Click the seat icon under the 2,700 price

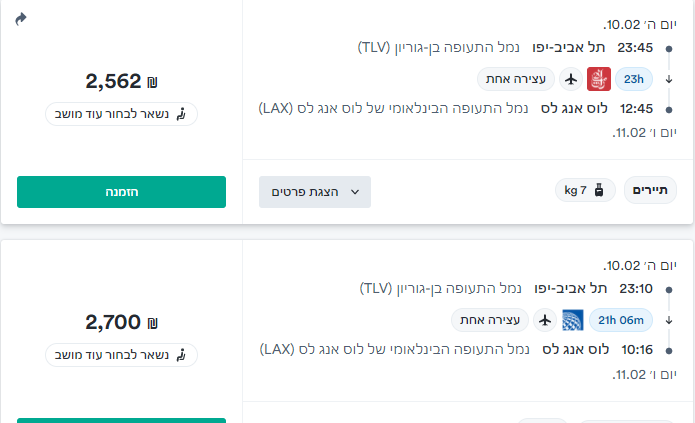click(181, 355)
